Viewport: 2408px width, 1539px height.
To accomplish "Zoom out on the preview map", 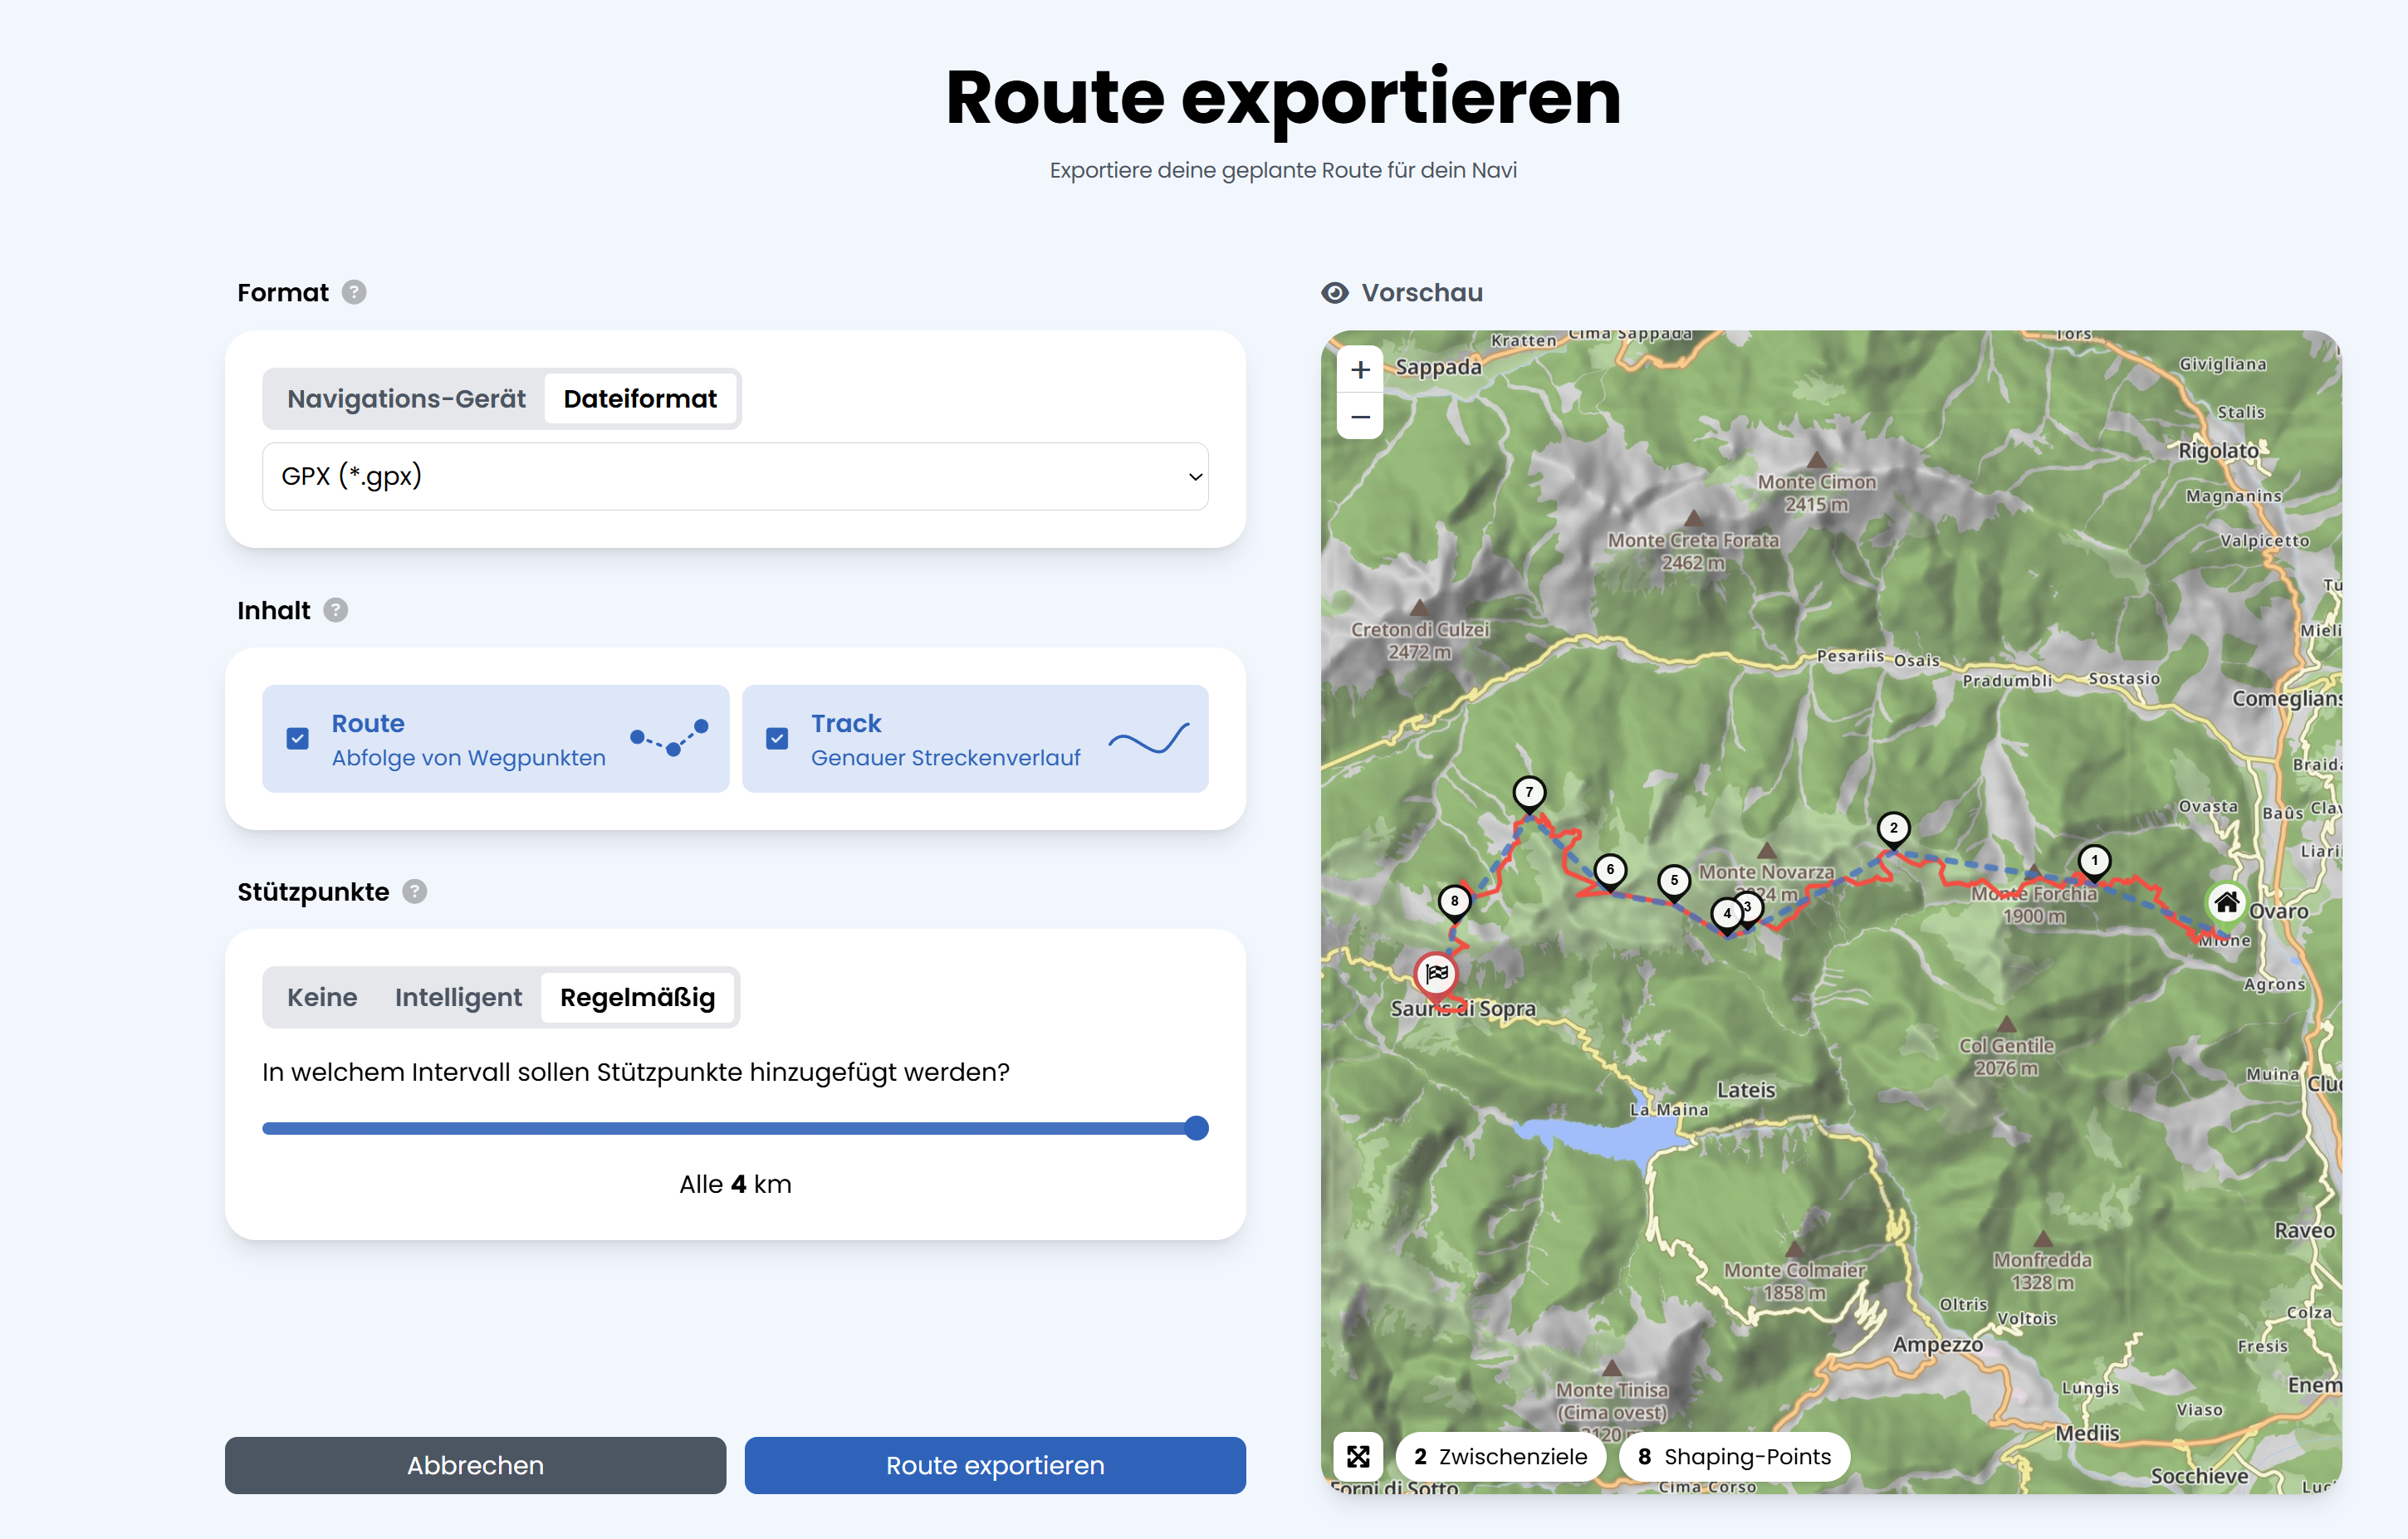I will (1360, 416).
